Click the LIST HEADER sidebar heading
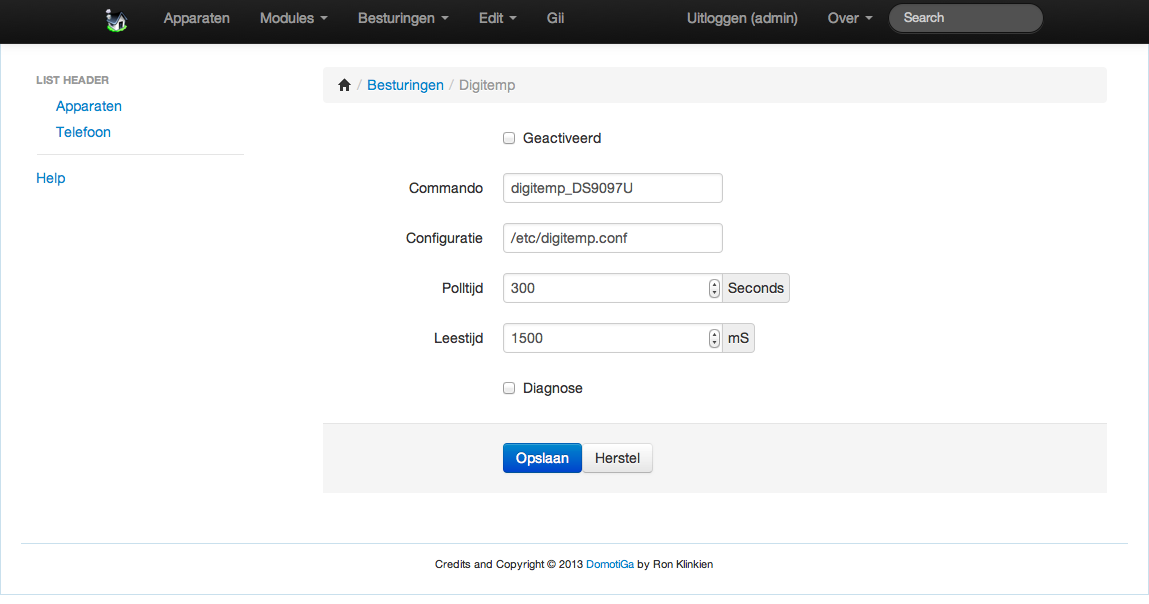 73,80
